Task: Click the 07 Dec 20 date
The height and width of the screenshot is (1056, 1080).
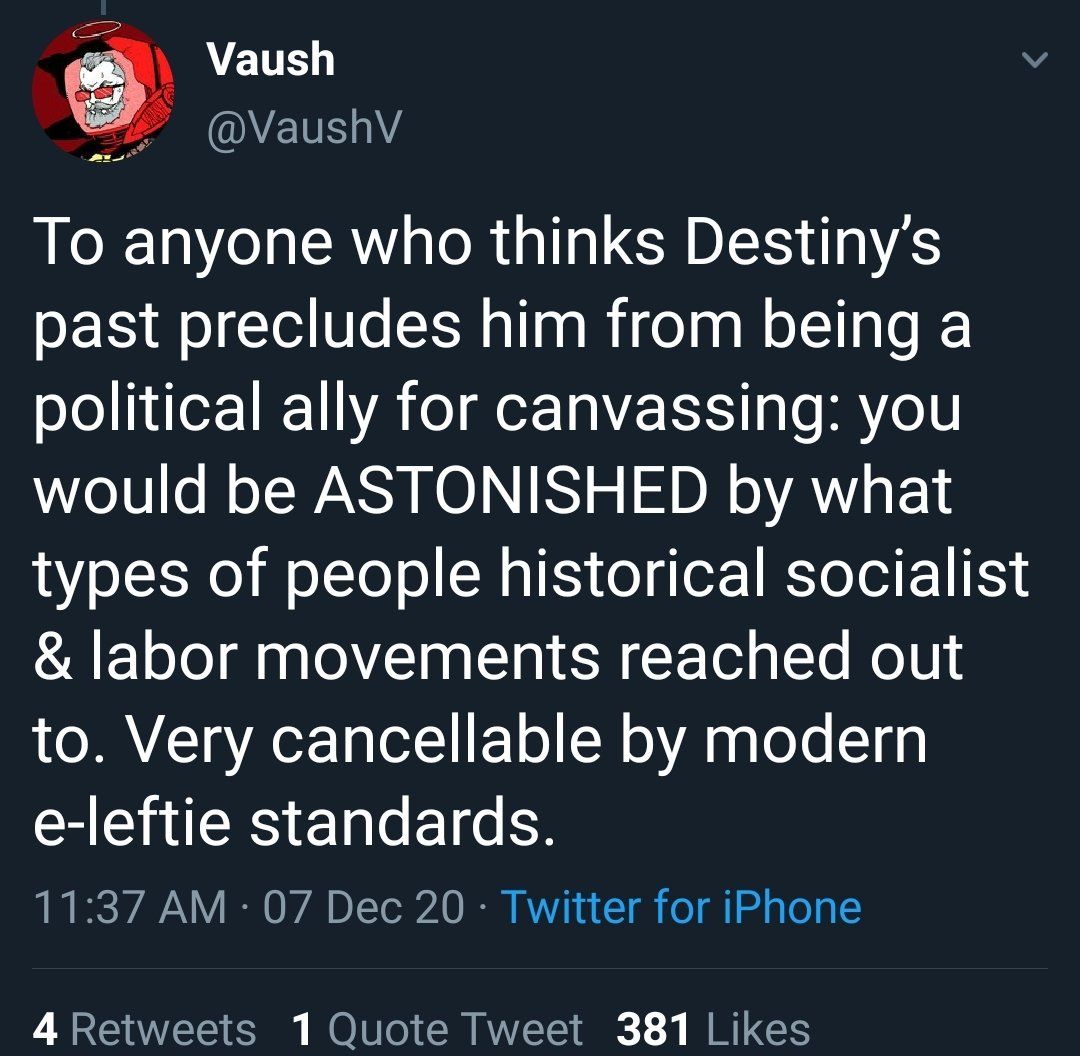Action: click(x=365, y=907)
